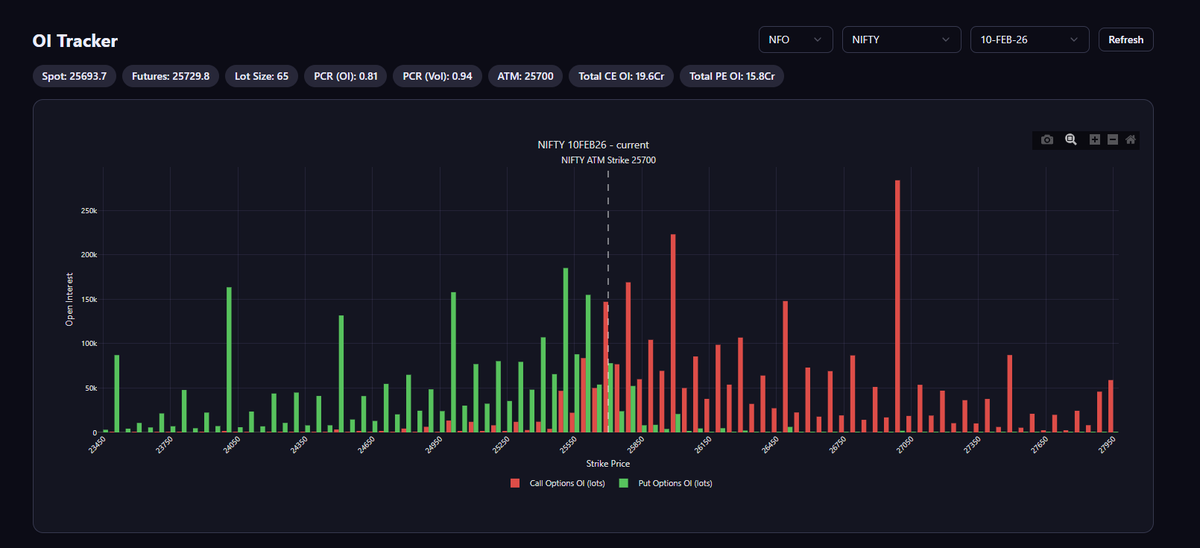Click the OI Tracker heading
This screenshot has height=548, width=1200.
pyautogui.click(x=75, y=41)
